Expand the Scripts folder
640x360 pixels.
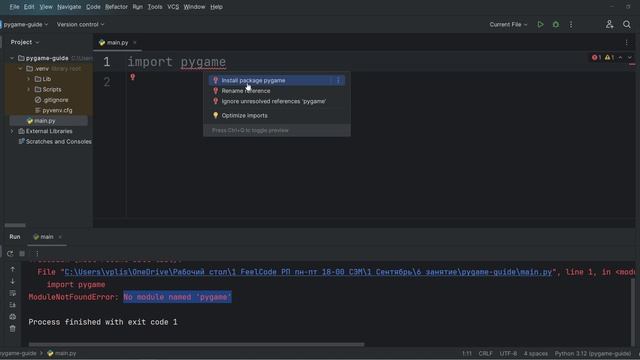29,89
